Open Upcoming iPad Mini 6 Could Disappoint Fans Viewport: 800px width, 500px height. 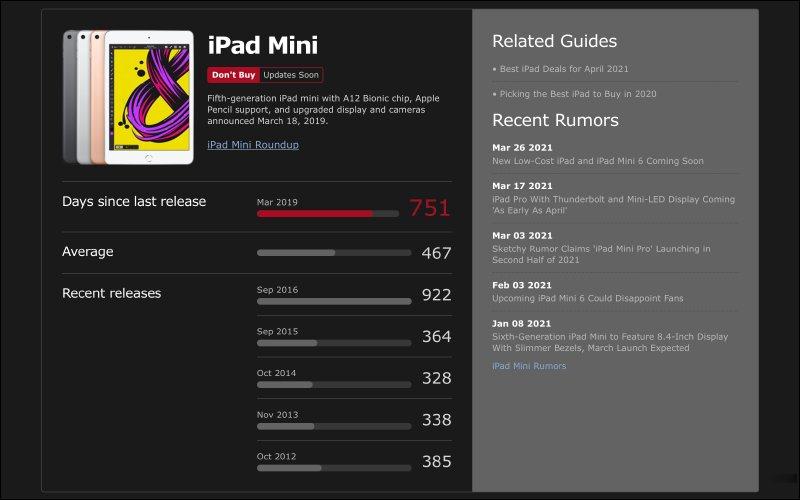(x=587, y=298)
